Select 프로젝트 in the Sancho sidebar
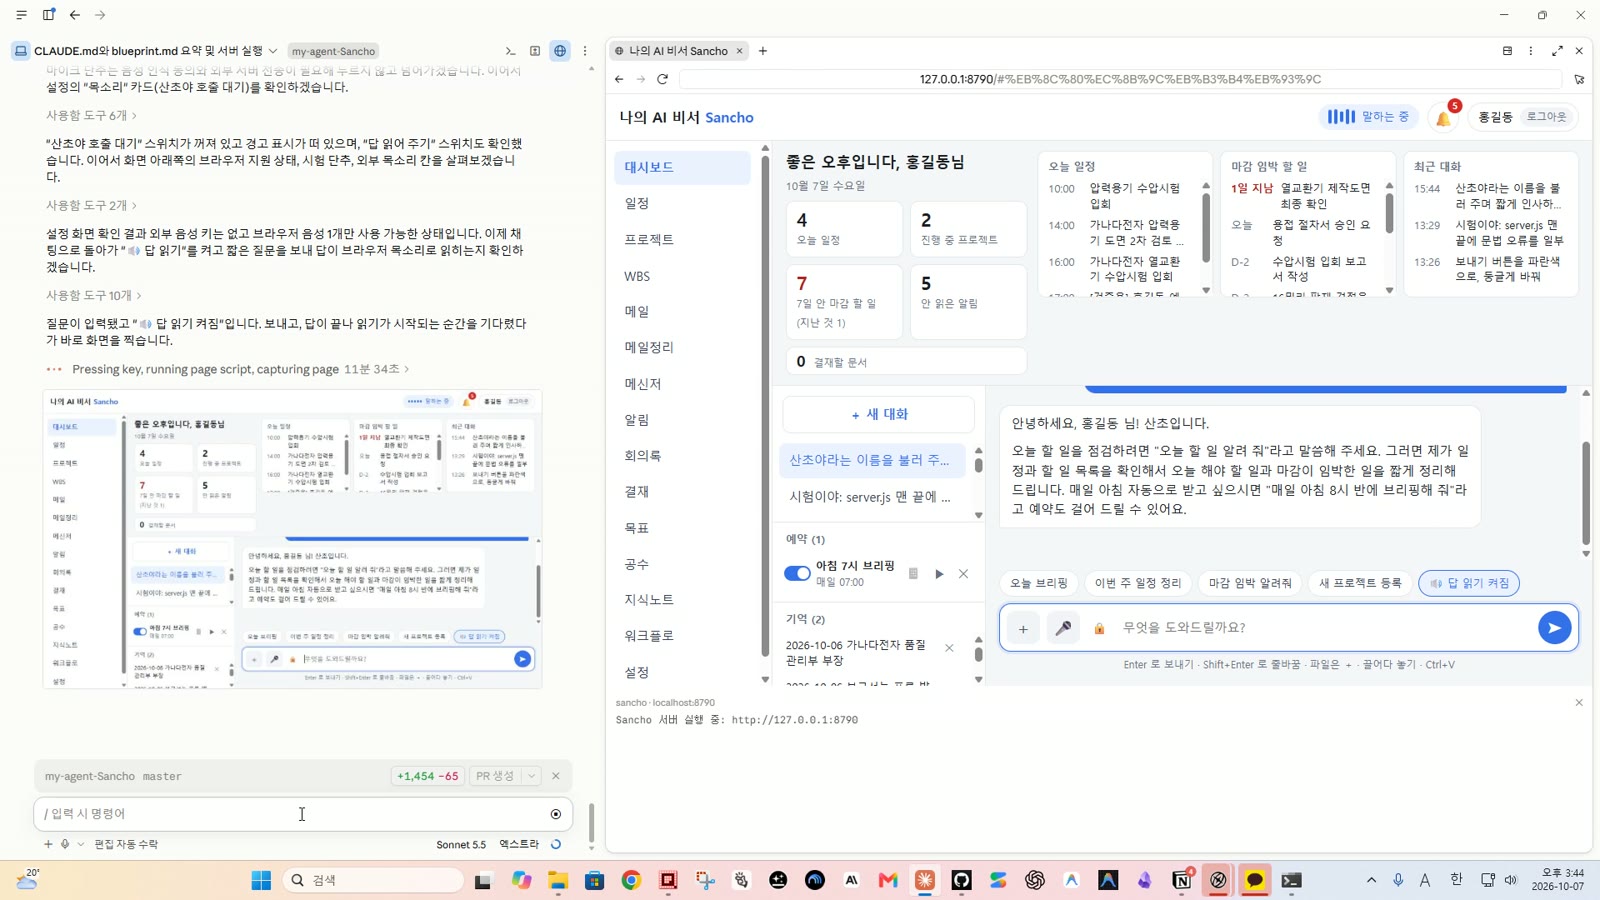Viewport: 1600px width, 900px height. coord(682,239)
